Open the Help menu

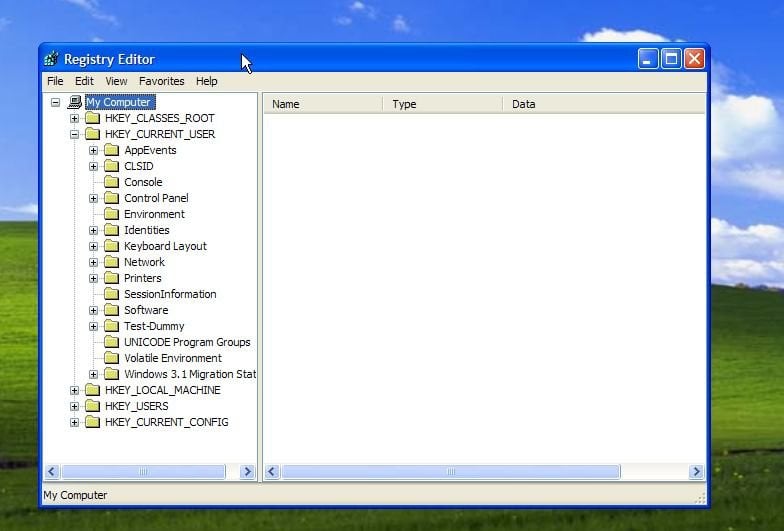[206, 81]
